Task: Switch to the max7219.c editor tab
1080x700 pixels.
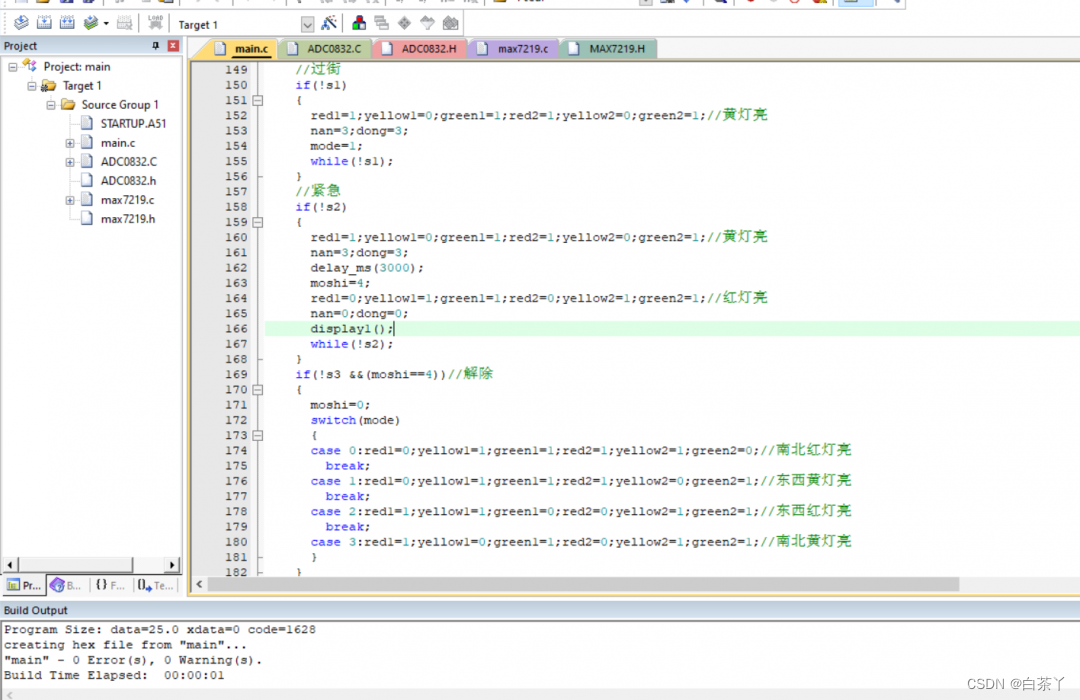Action: (x=514, y=48)
